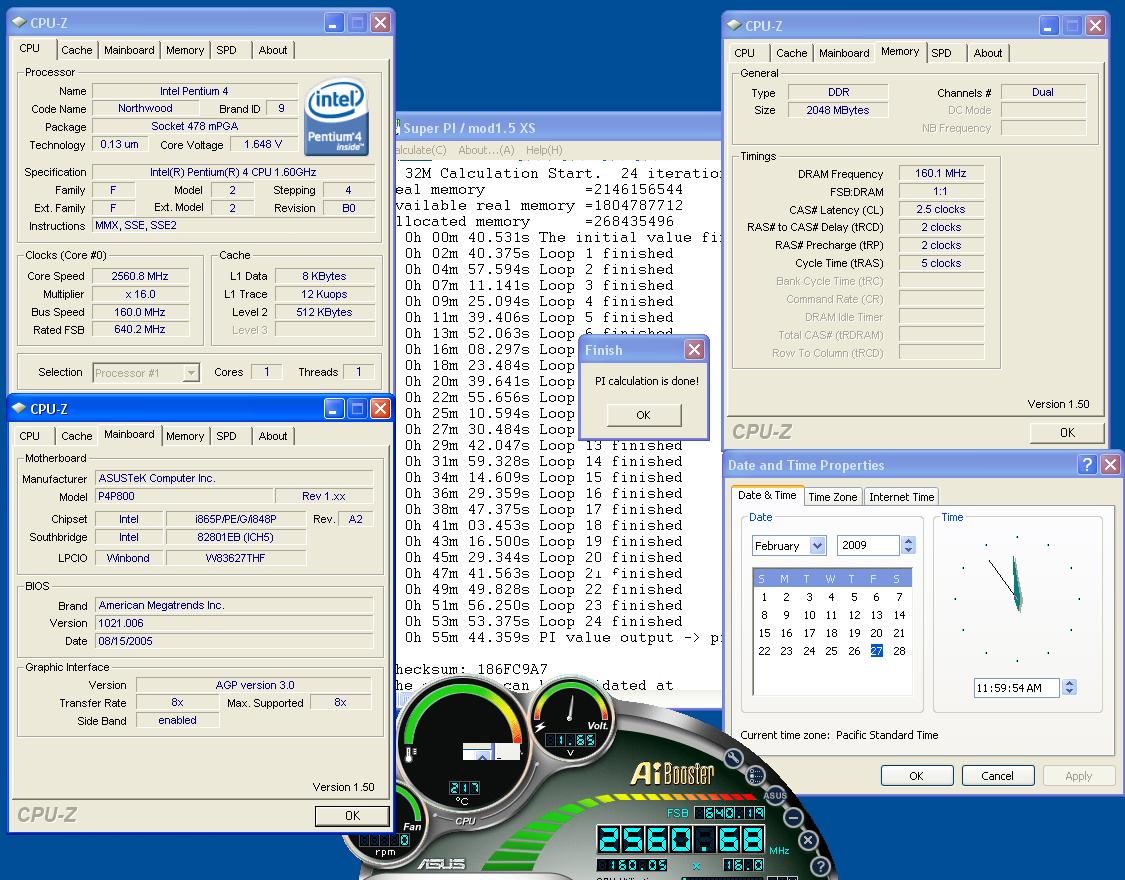Click OK in the Mainboard CPU-Z window
This screenshot has height=880, width=1125.
click(352, 815)
